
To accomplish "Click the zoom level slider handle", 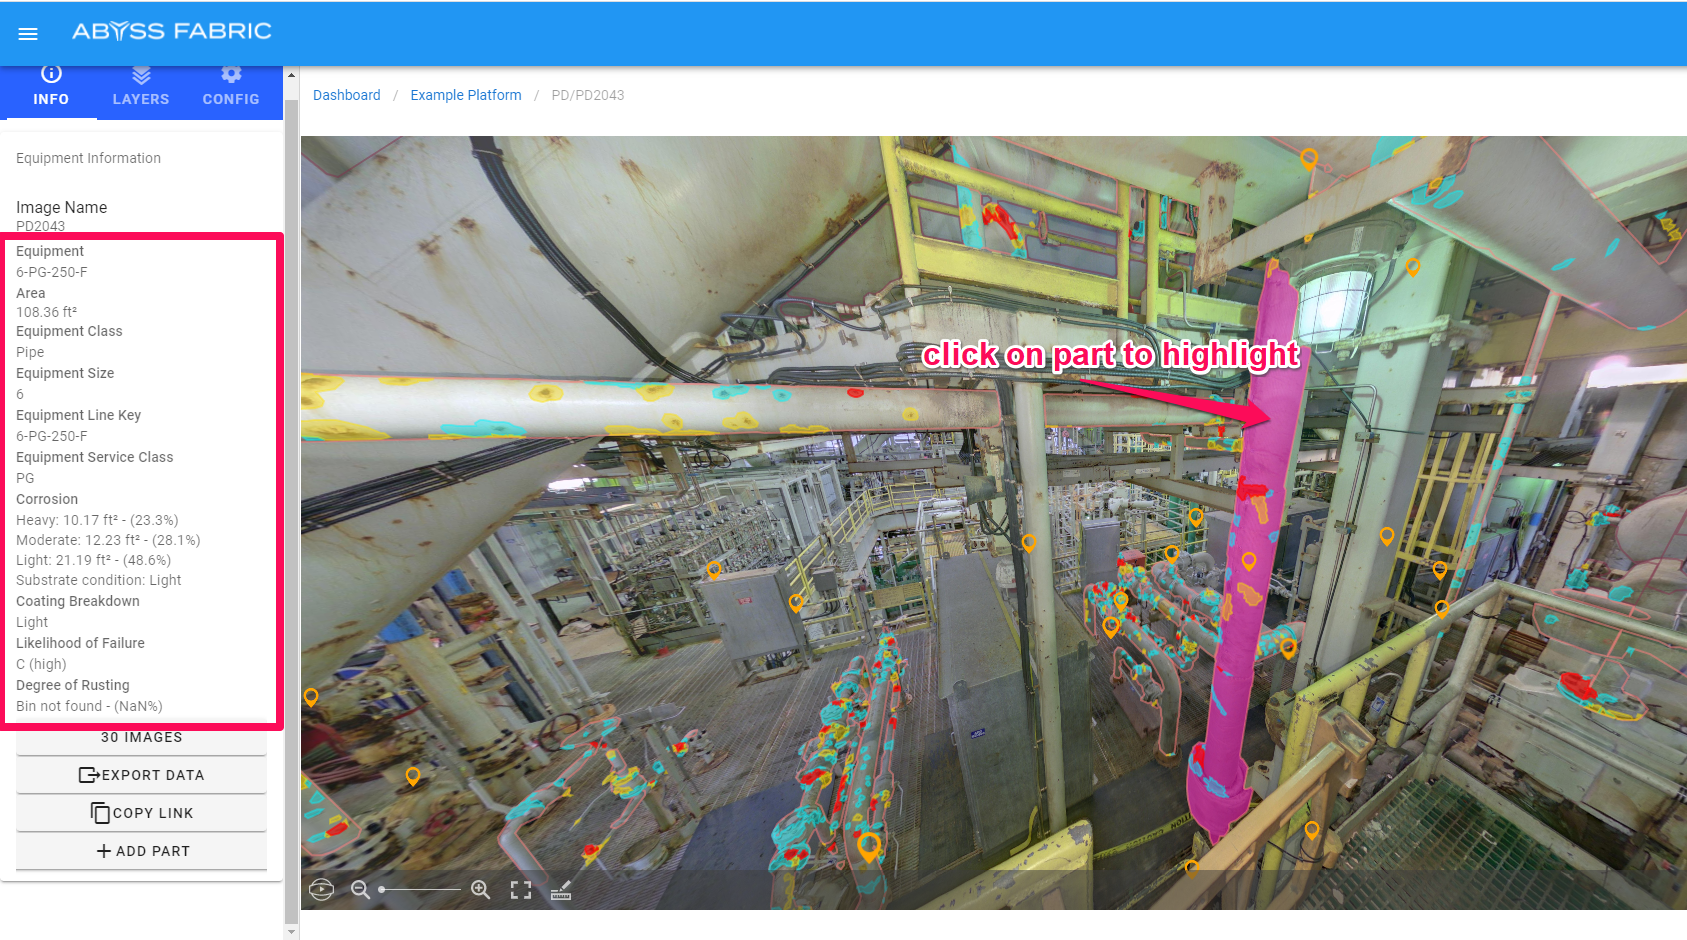I will click(382, 889).
